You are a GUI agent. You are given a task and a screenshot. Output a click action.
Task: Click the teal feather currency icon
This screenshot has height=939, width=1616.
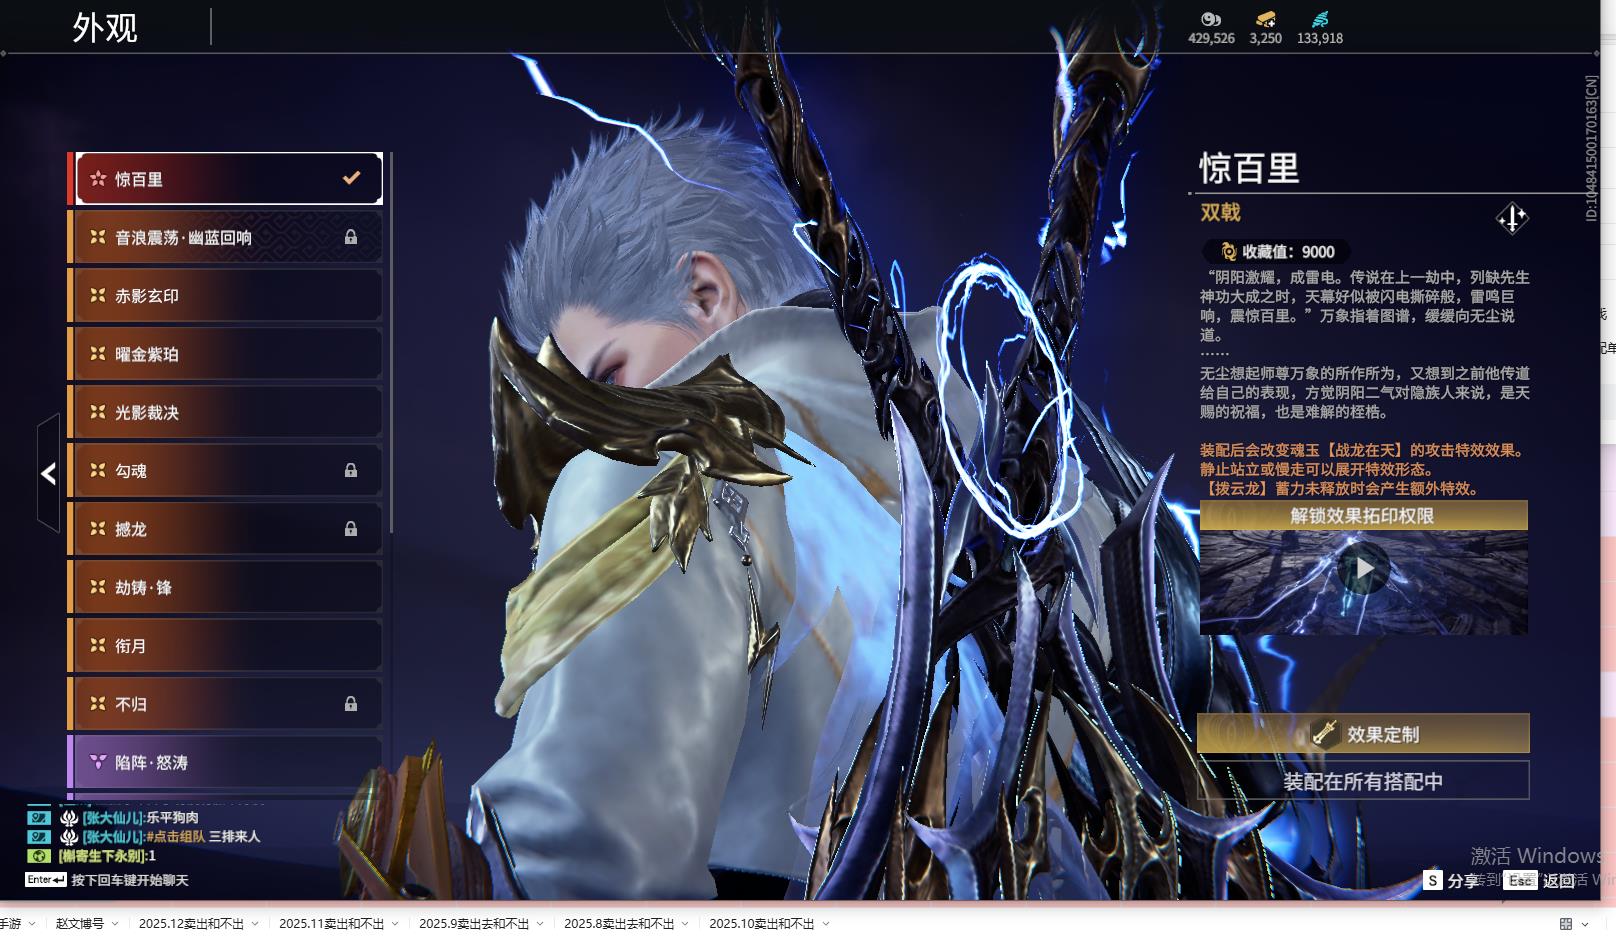[1320, 19]
